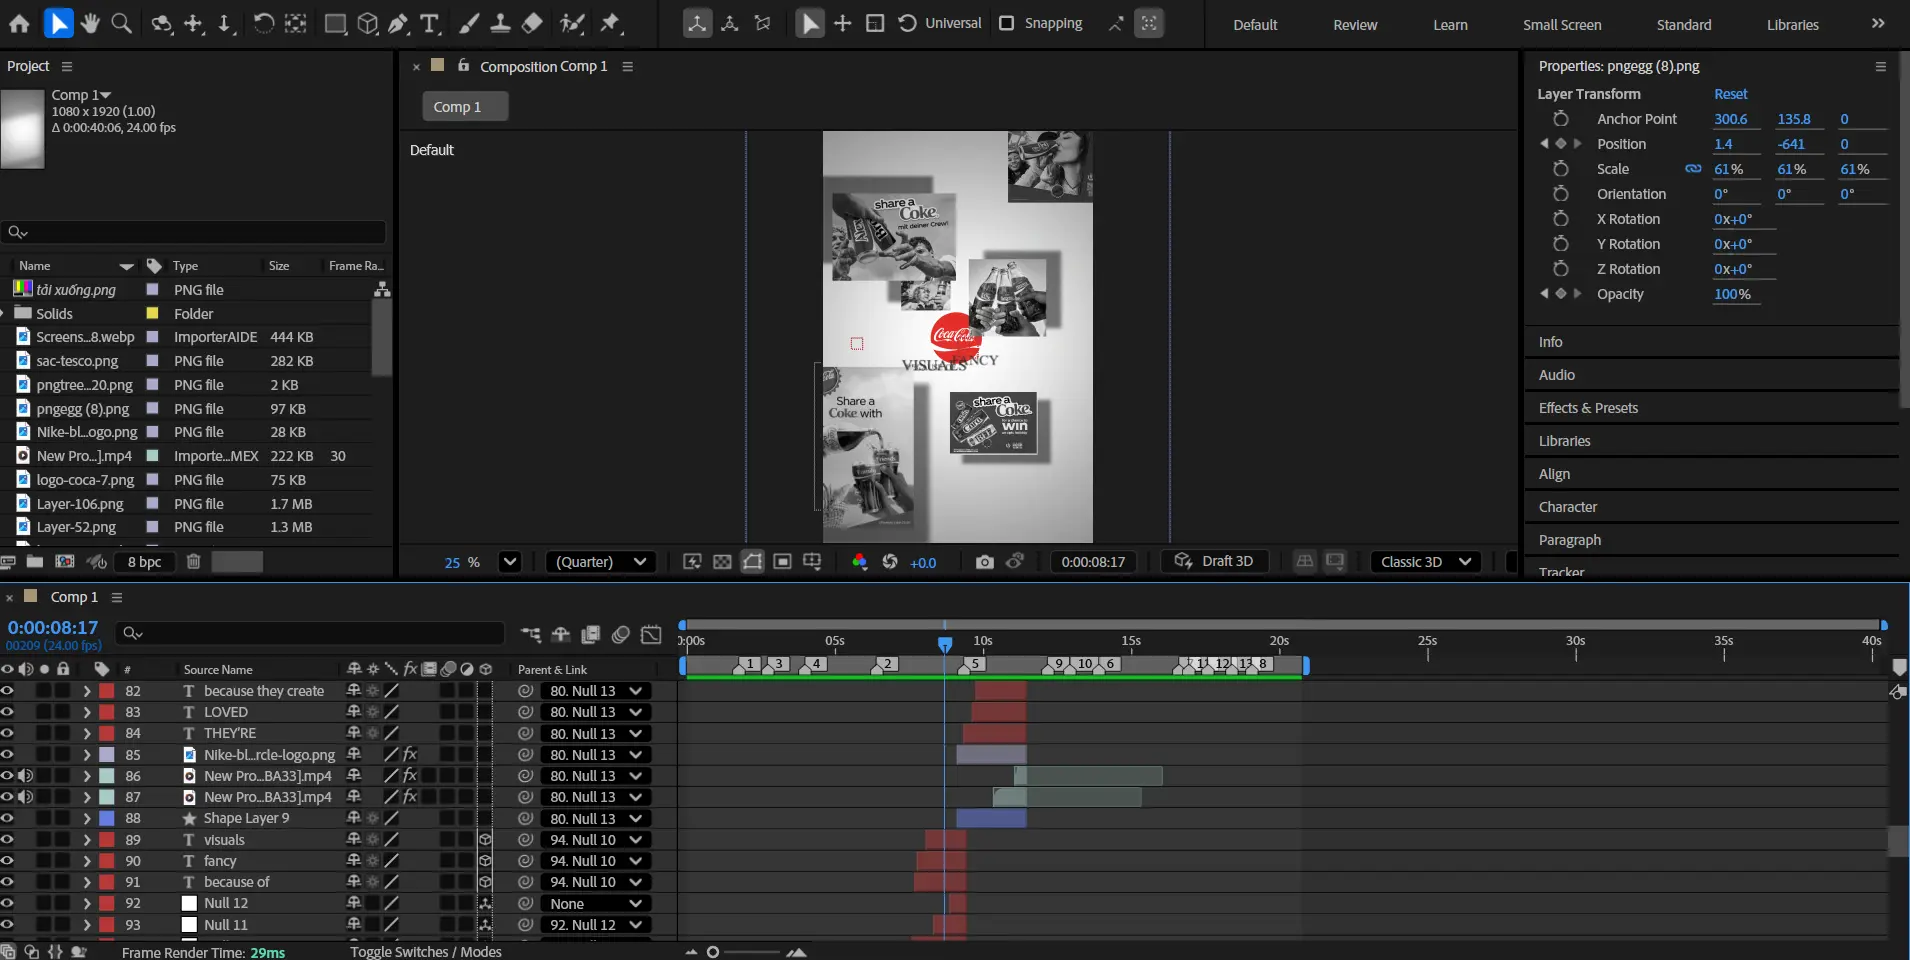Delete selected project item with trash icon
The height and width of the screenshot is (960, 1910).
point(194,562)
